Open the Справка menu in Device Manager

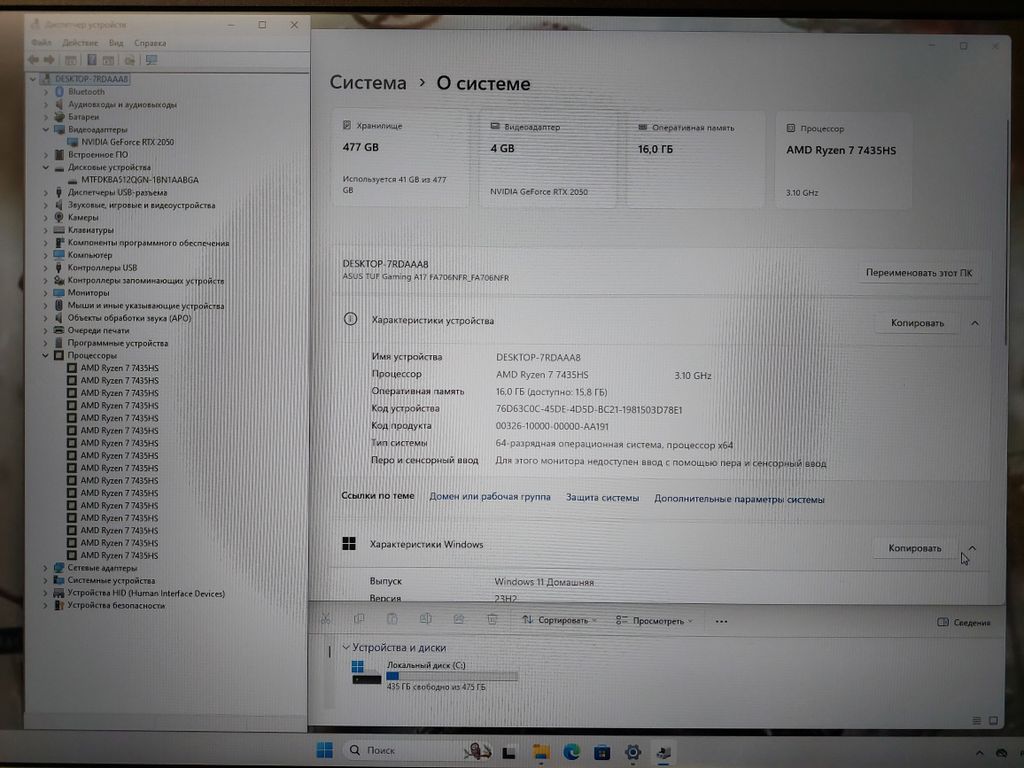tap(150, 43)
